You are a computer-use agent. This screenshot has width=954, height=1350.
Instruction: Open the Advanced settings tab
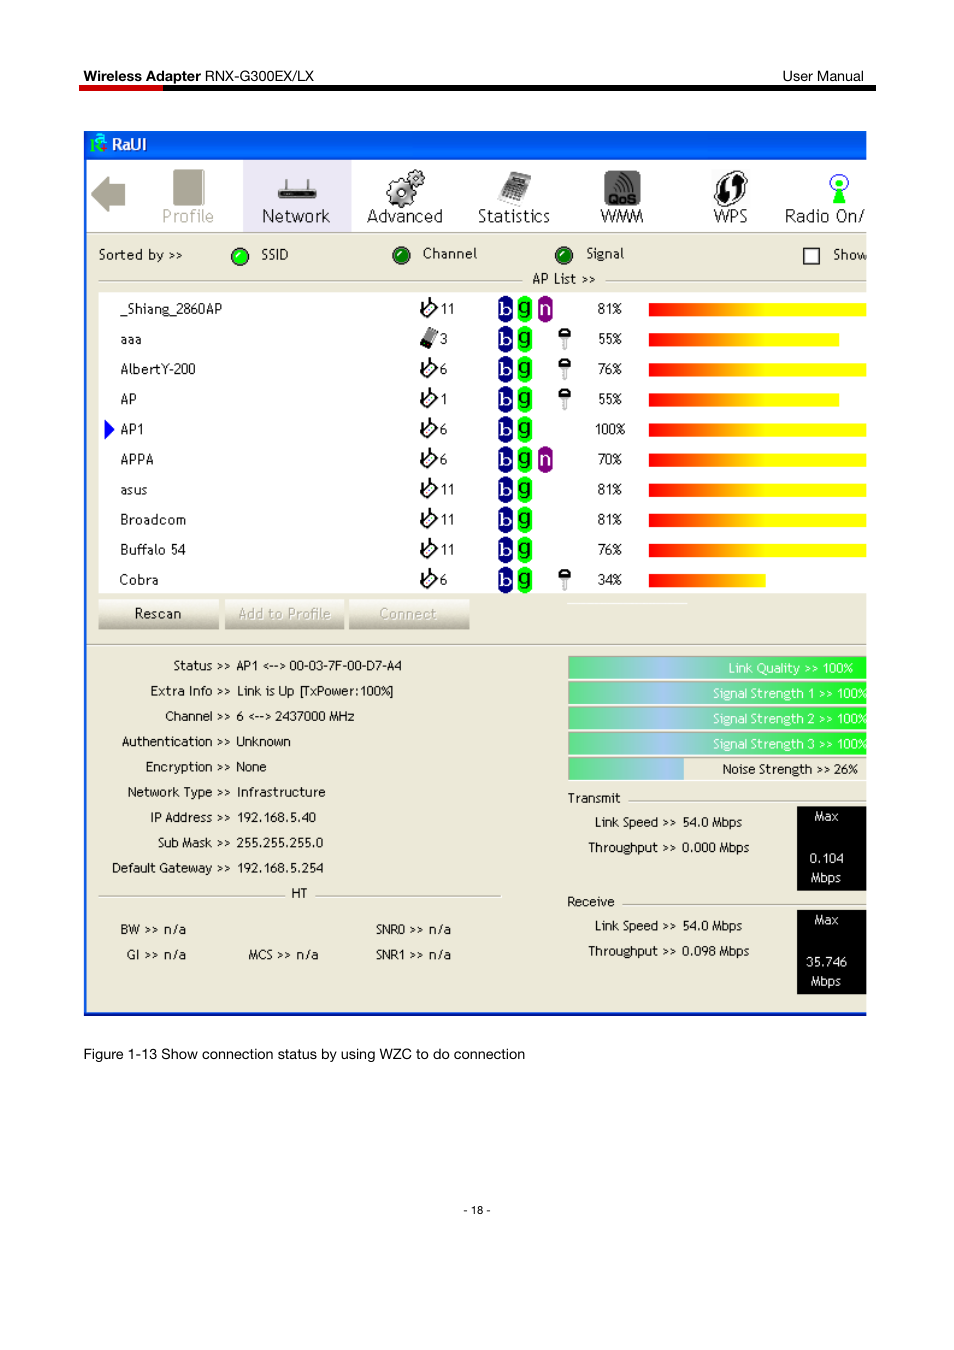(x=405, y=197)
